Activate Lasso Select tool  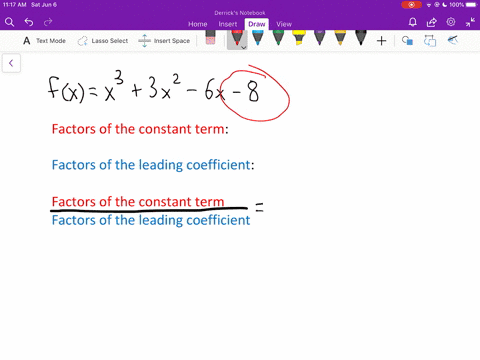tap(103, 41)
